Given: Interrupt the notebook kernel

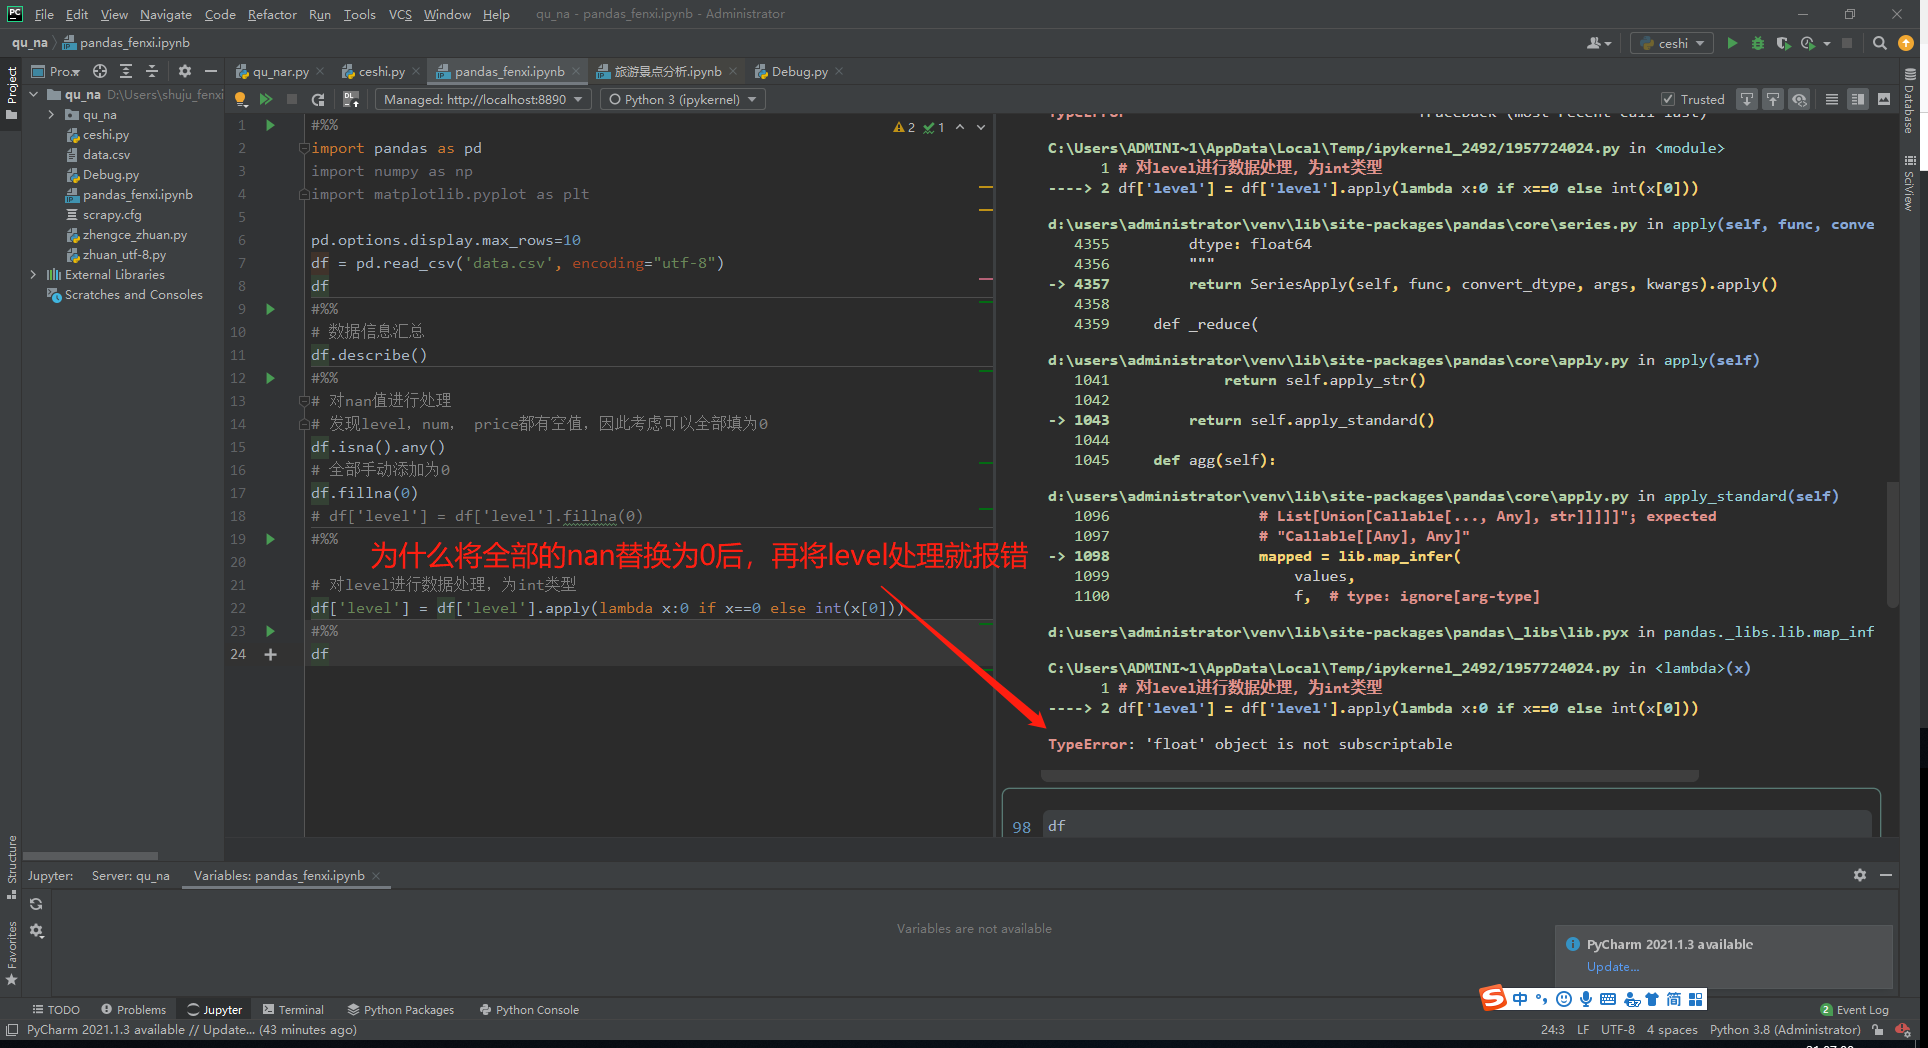Looking at the screenshot, I should pos(292,99).
